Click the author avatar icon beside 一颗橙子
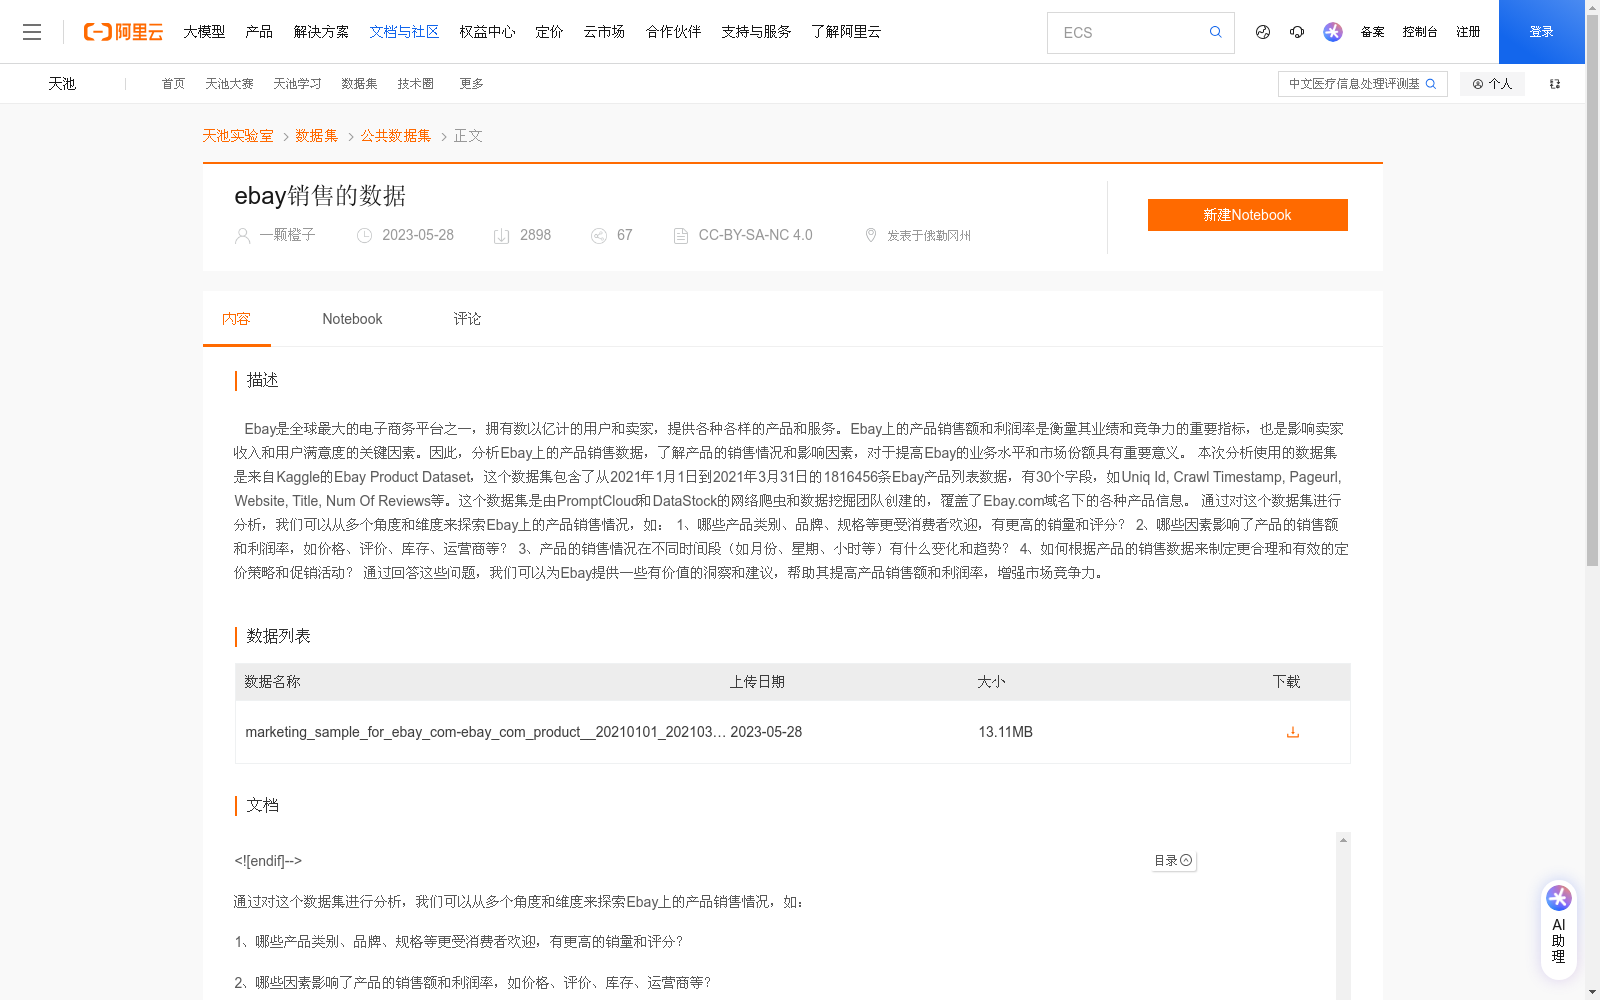This screenshot has width=1600, height=1000. [242, 236]
